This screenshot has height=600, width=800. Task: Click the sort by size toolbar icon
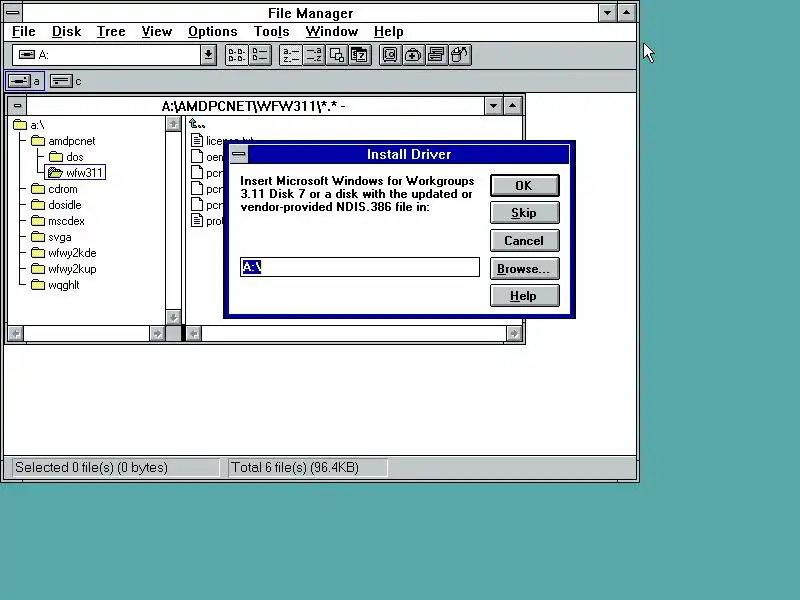(337, 55)
